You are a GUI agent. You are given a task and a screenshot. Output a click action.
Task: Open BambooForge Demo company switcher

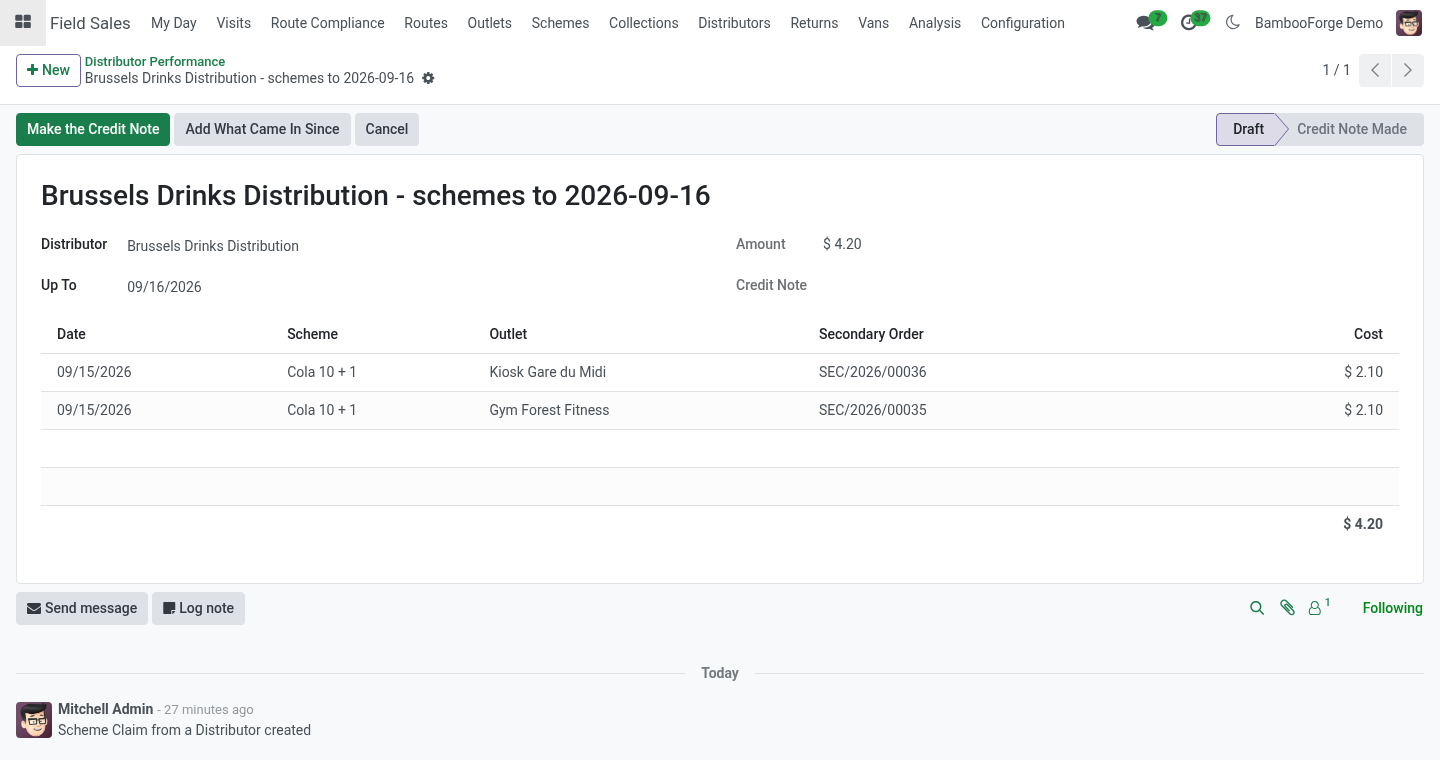[x=1319, y=23]
